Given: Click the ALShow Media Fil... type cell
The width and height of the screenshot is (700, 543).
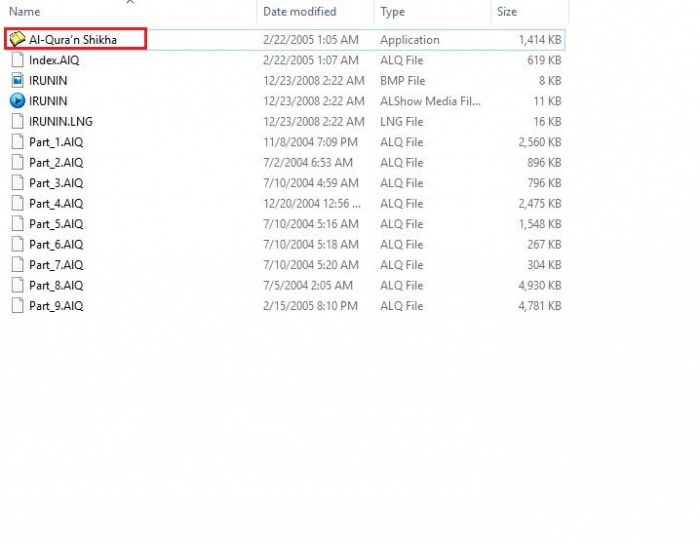Looking at the screenshot, I should [x=430, y=101].
